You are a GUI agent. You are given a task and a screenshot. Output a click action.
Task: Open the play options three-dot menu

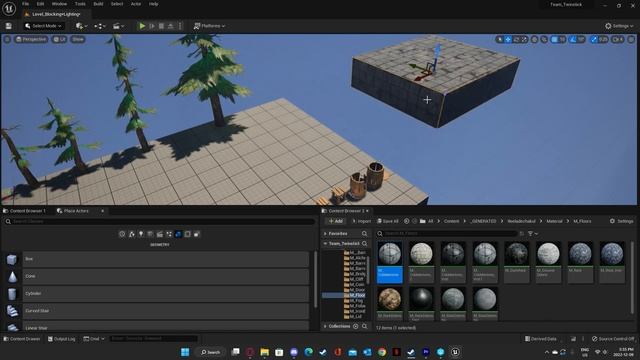coord(180,26)
